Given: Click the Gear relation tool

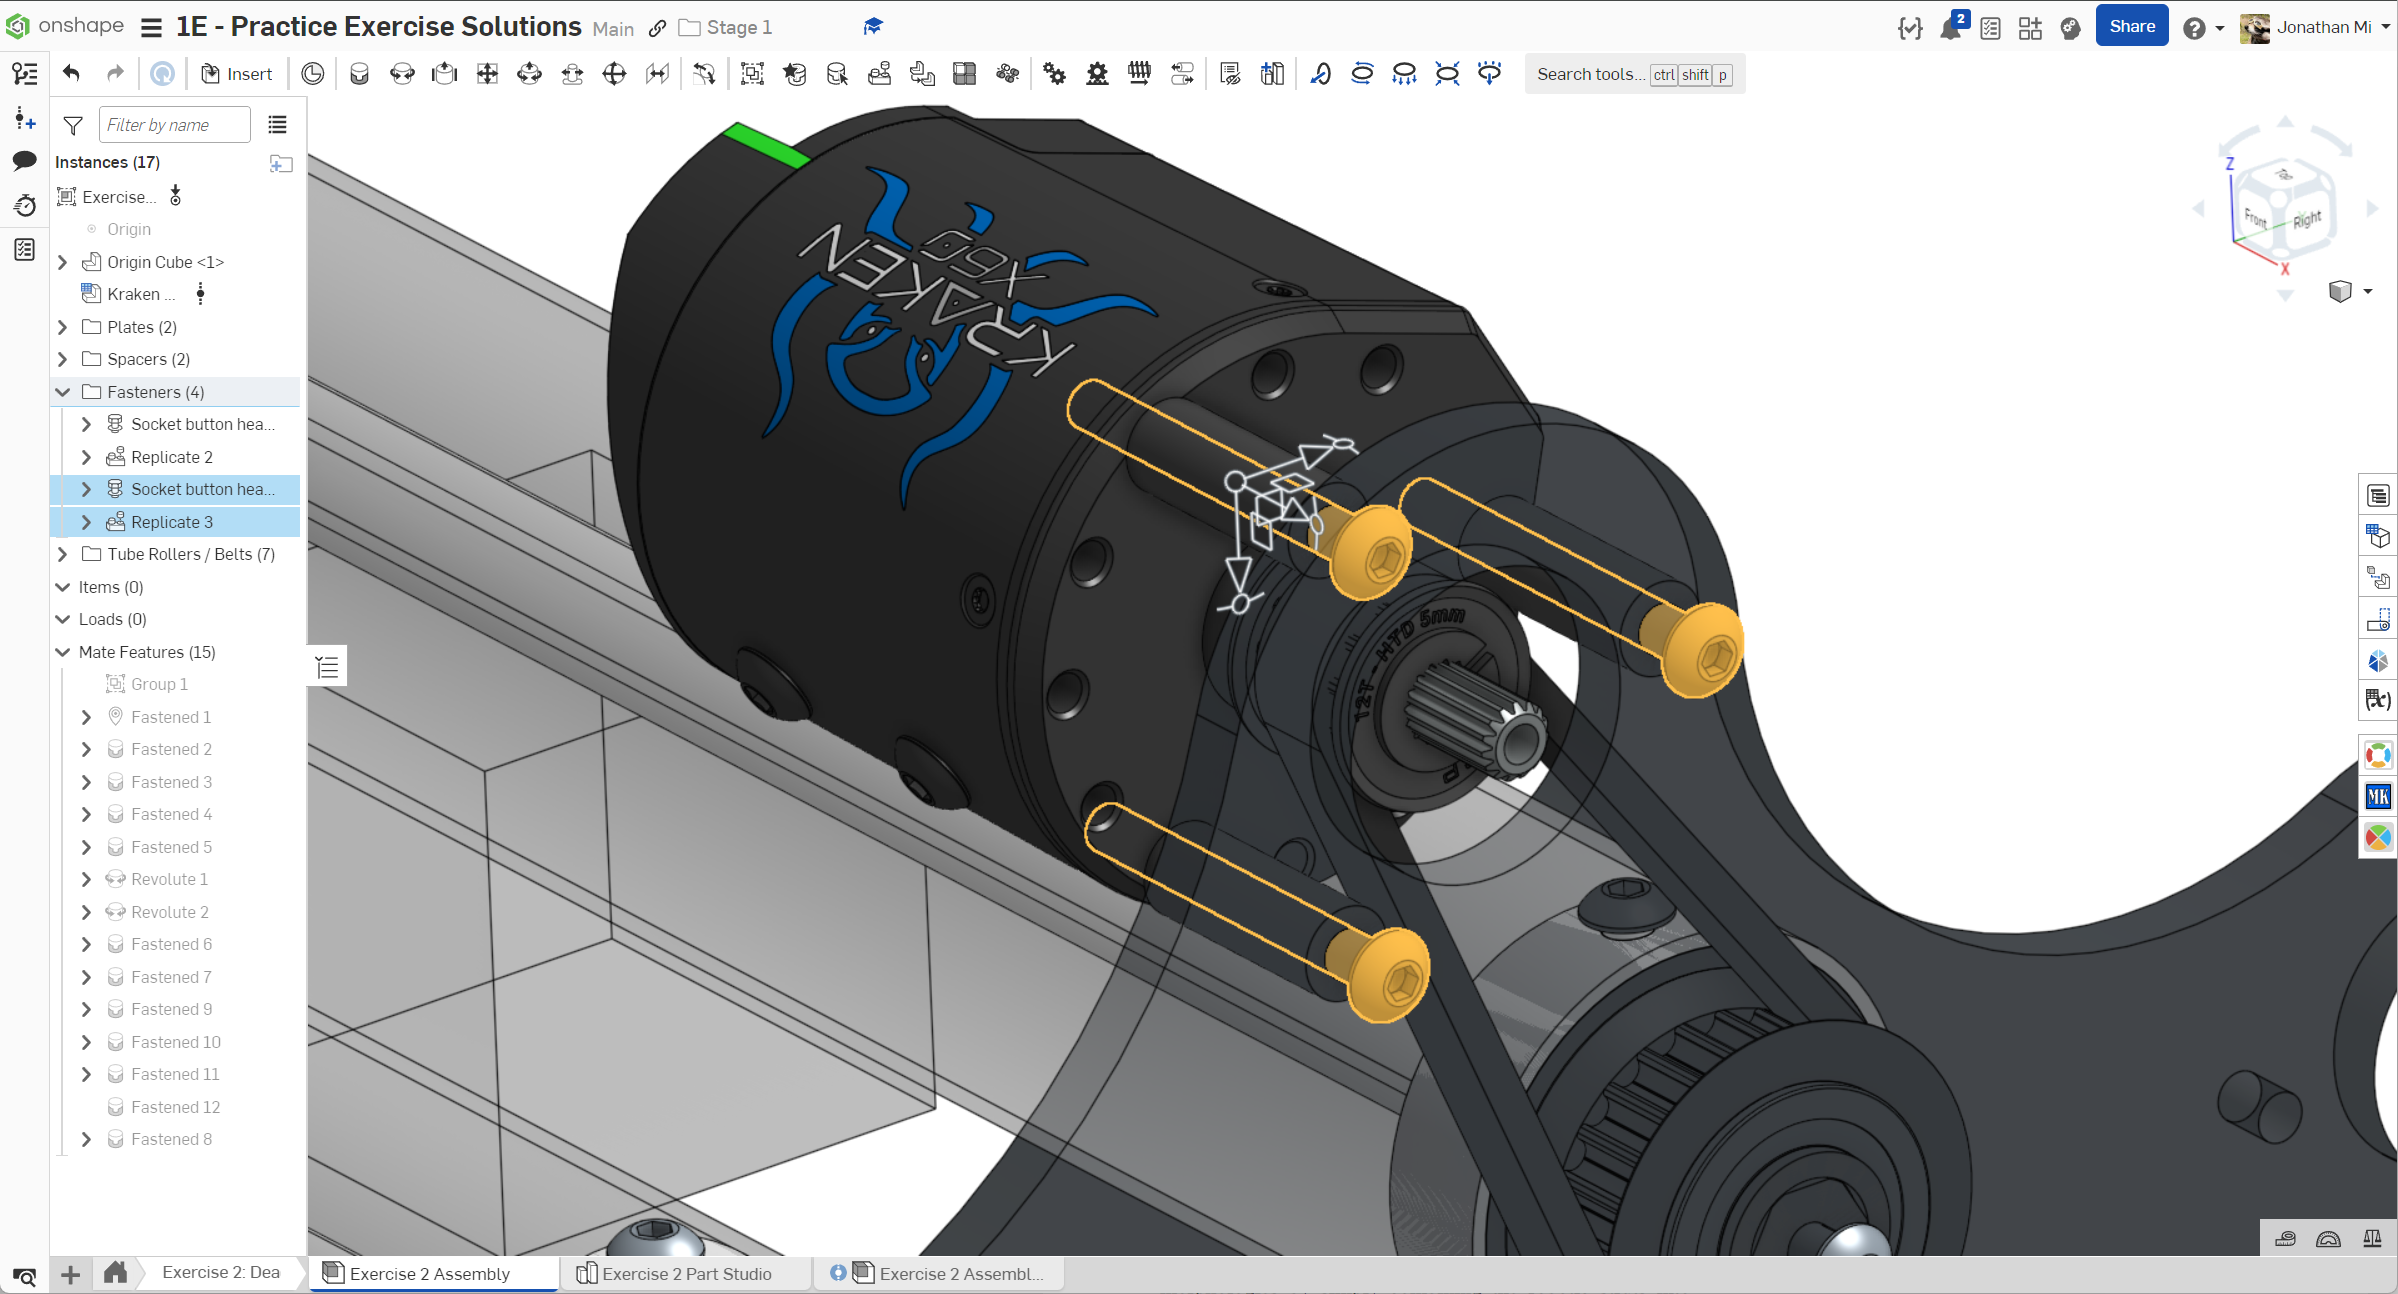Looking at the screenshot, I should [1054, 74].
